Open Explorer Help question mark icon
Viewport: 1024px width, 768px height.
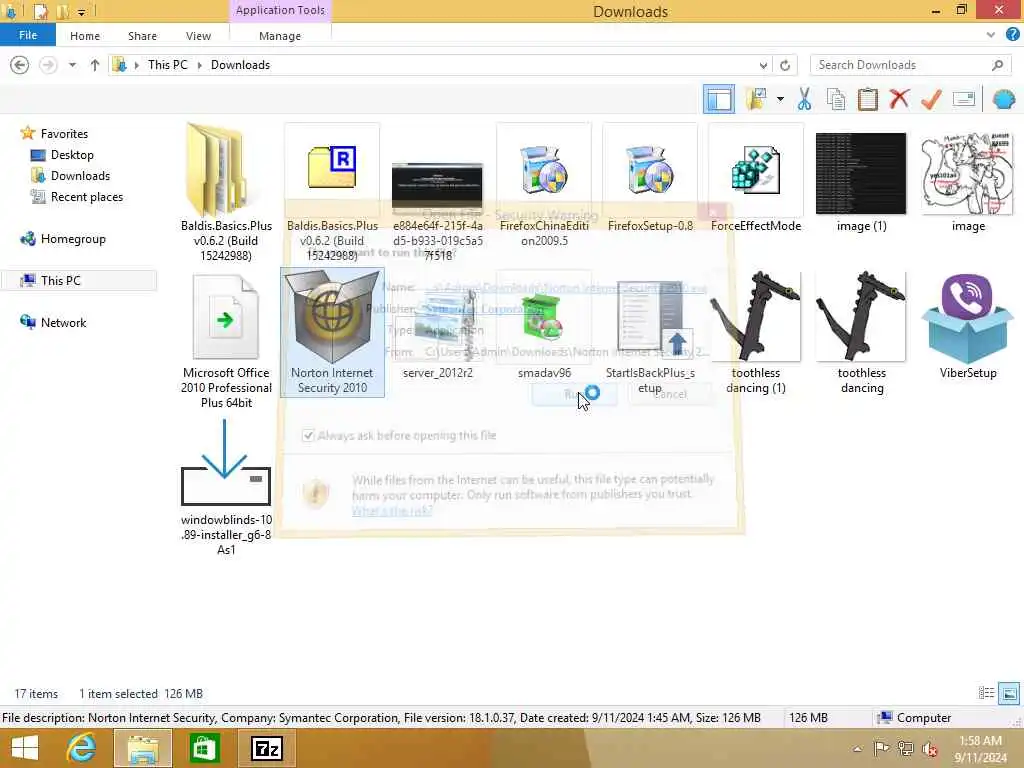point(1012,35)
